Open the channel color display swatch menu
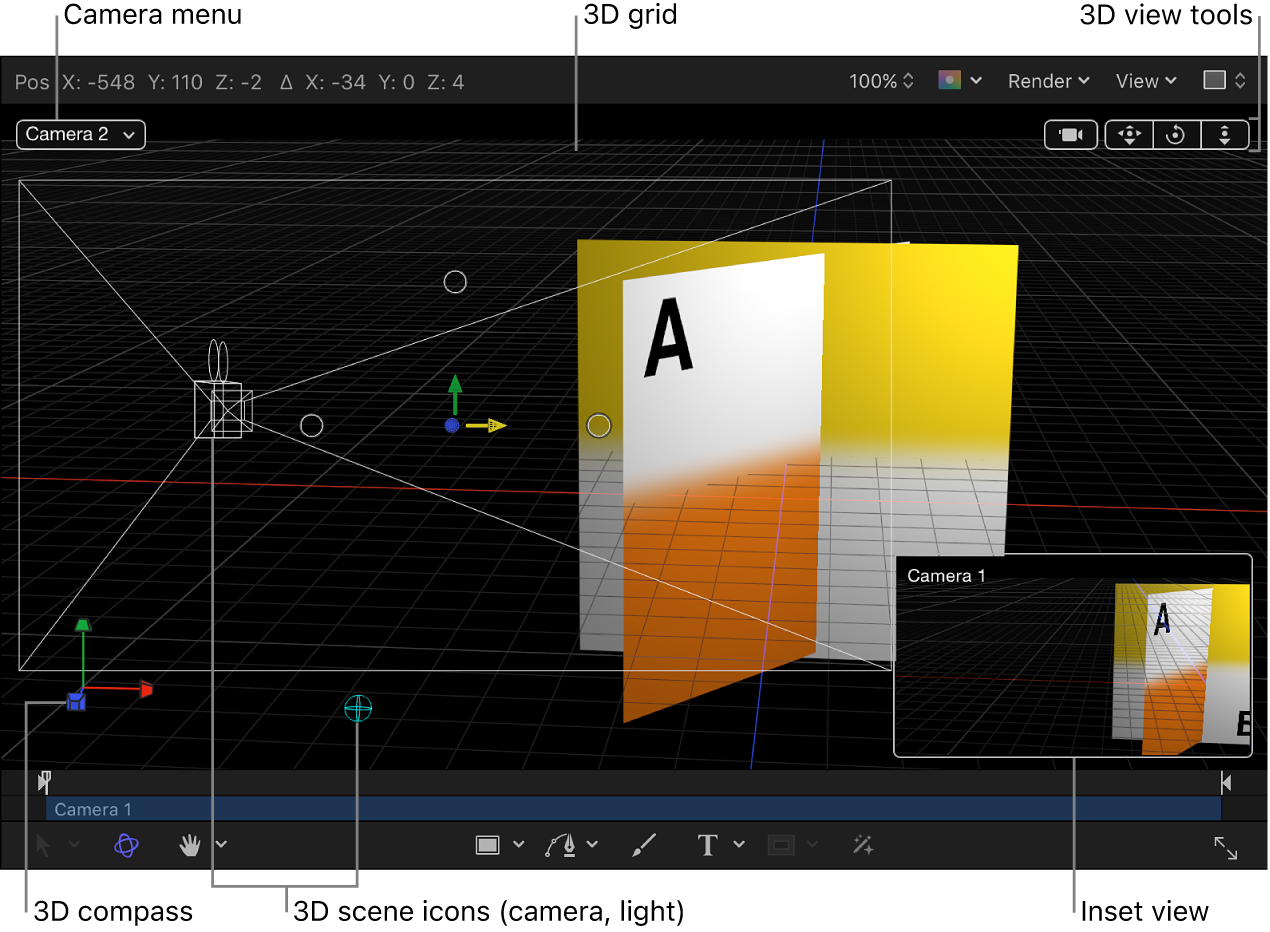Viewport: 1270px width, 932px height. (958, 81)
